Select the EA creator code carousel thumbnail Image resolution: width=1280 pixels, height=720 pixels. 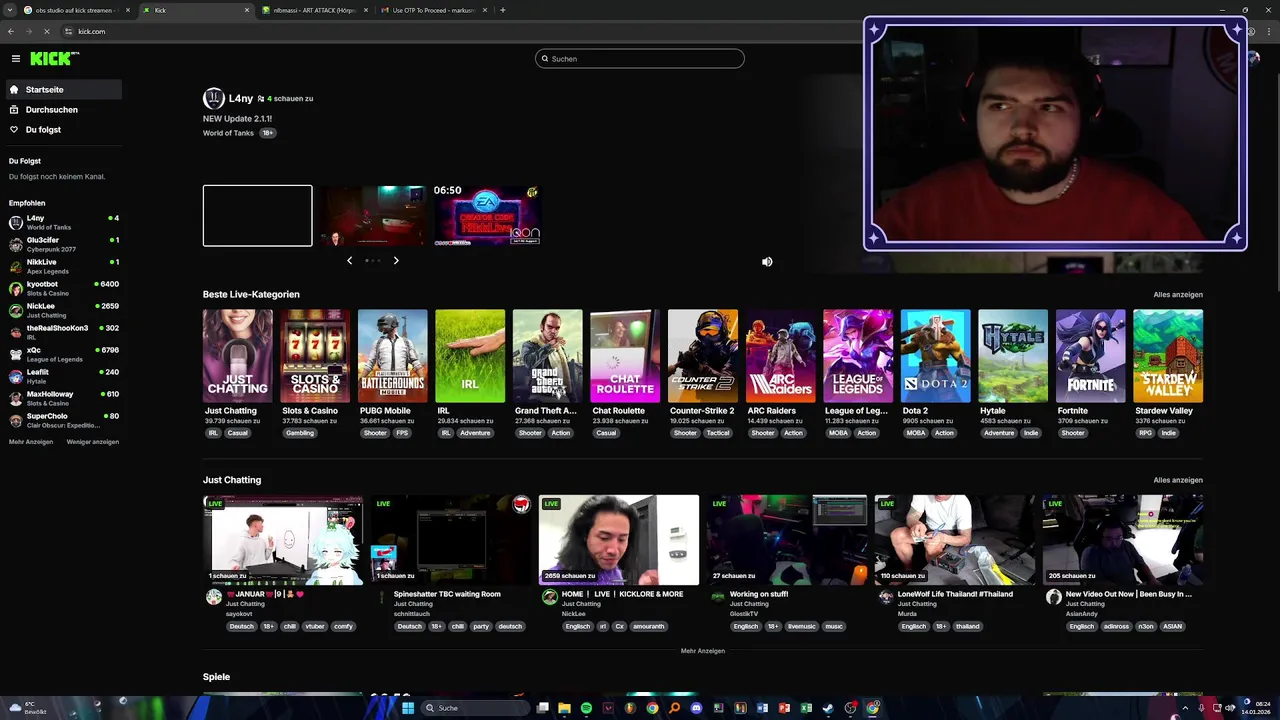pyautogui.click(x=487, y=216)
